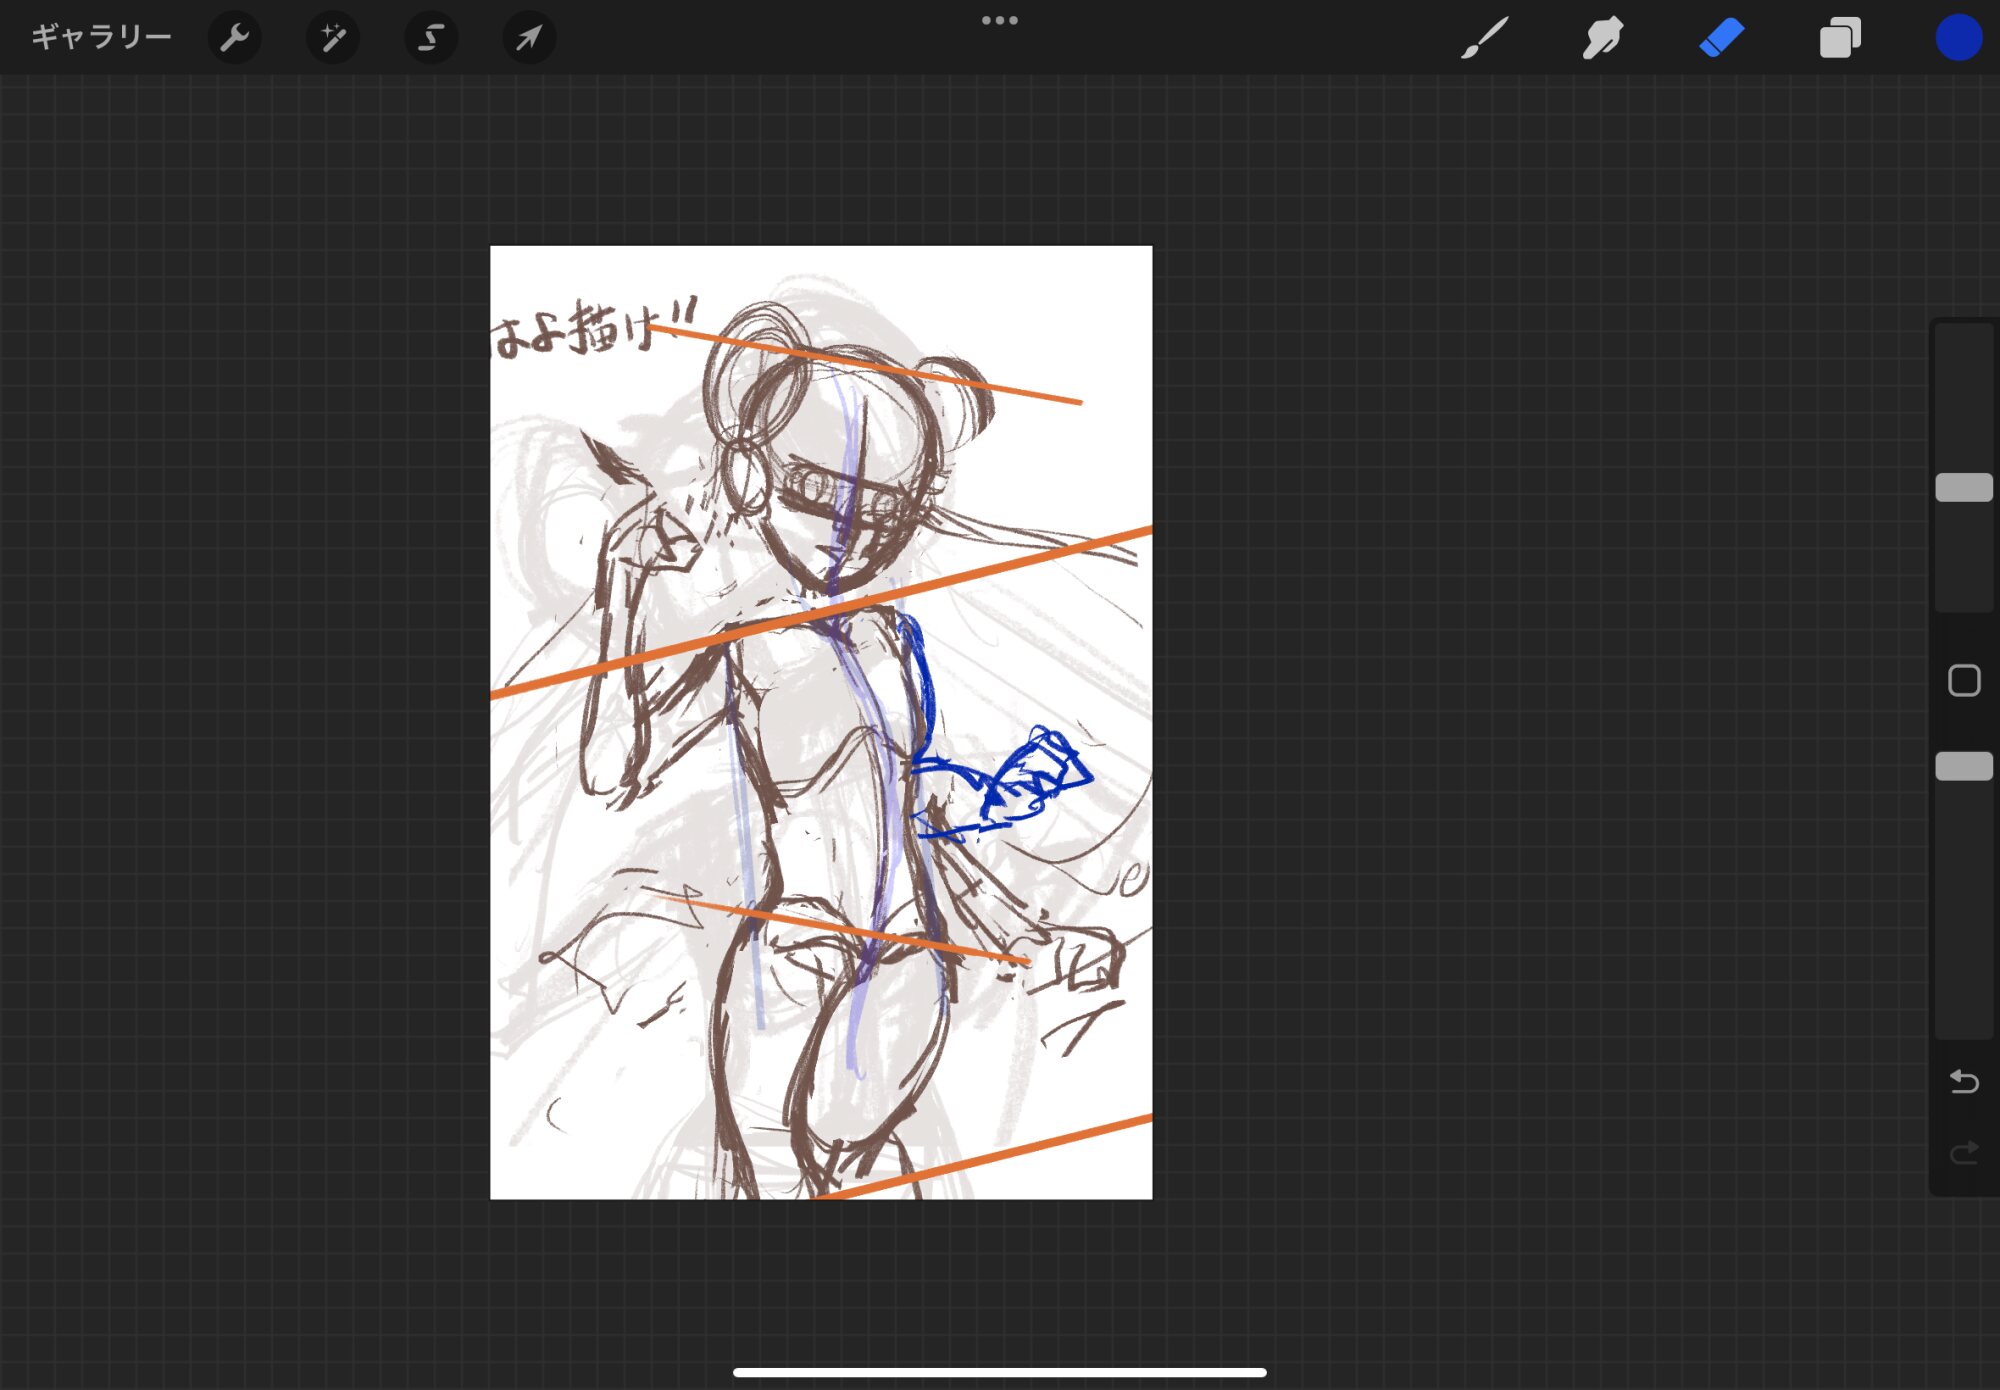Click the handwritten Japanese text on canvas
The width and height of the screenshot is (2000, 1390).
pyautogui.click(x=590, y=330)
